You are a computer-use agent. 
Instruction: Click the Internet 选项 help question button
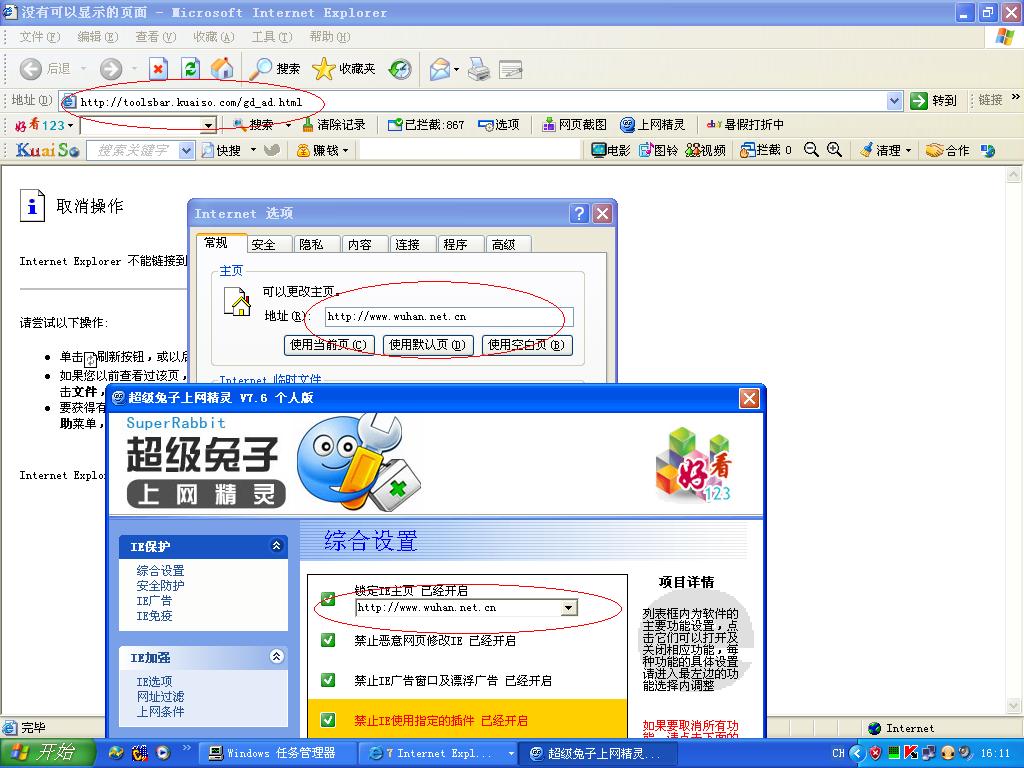pyautogui.click(x=579, y=214)
